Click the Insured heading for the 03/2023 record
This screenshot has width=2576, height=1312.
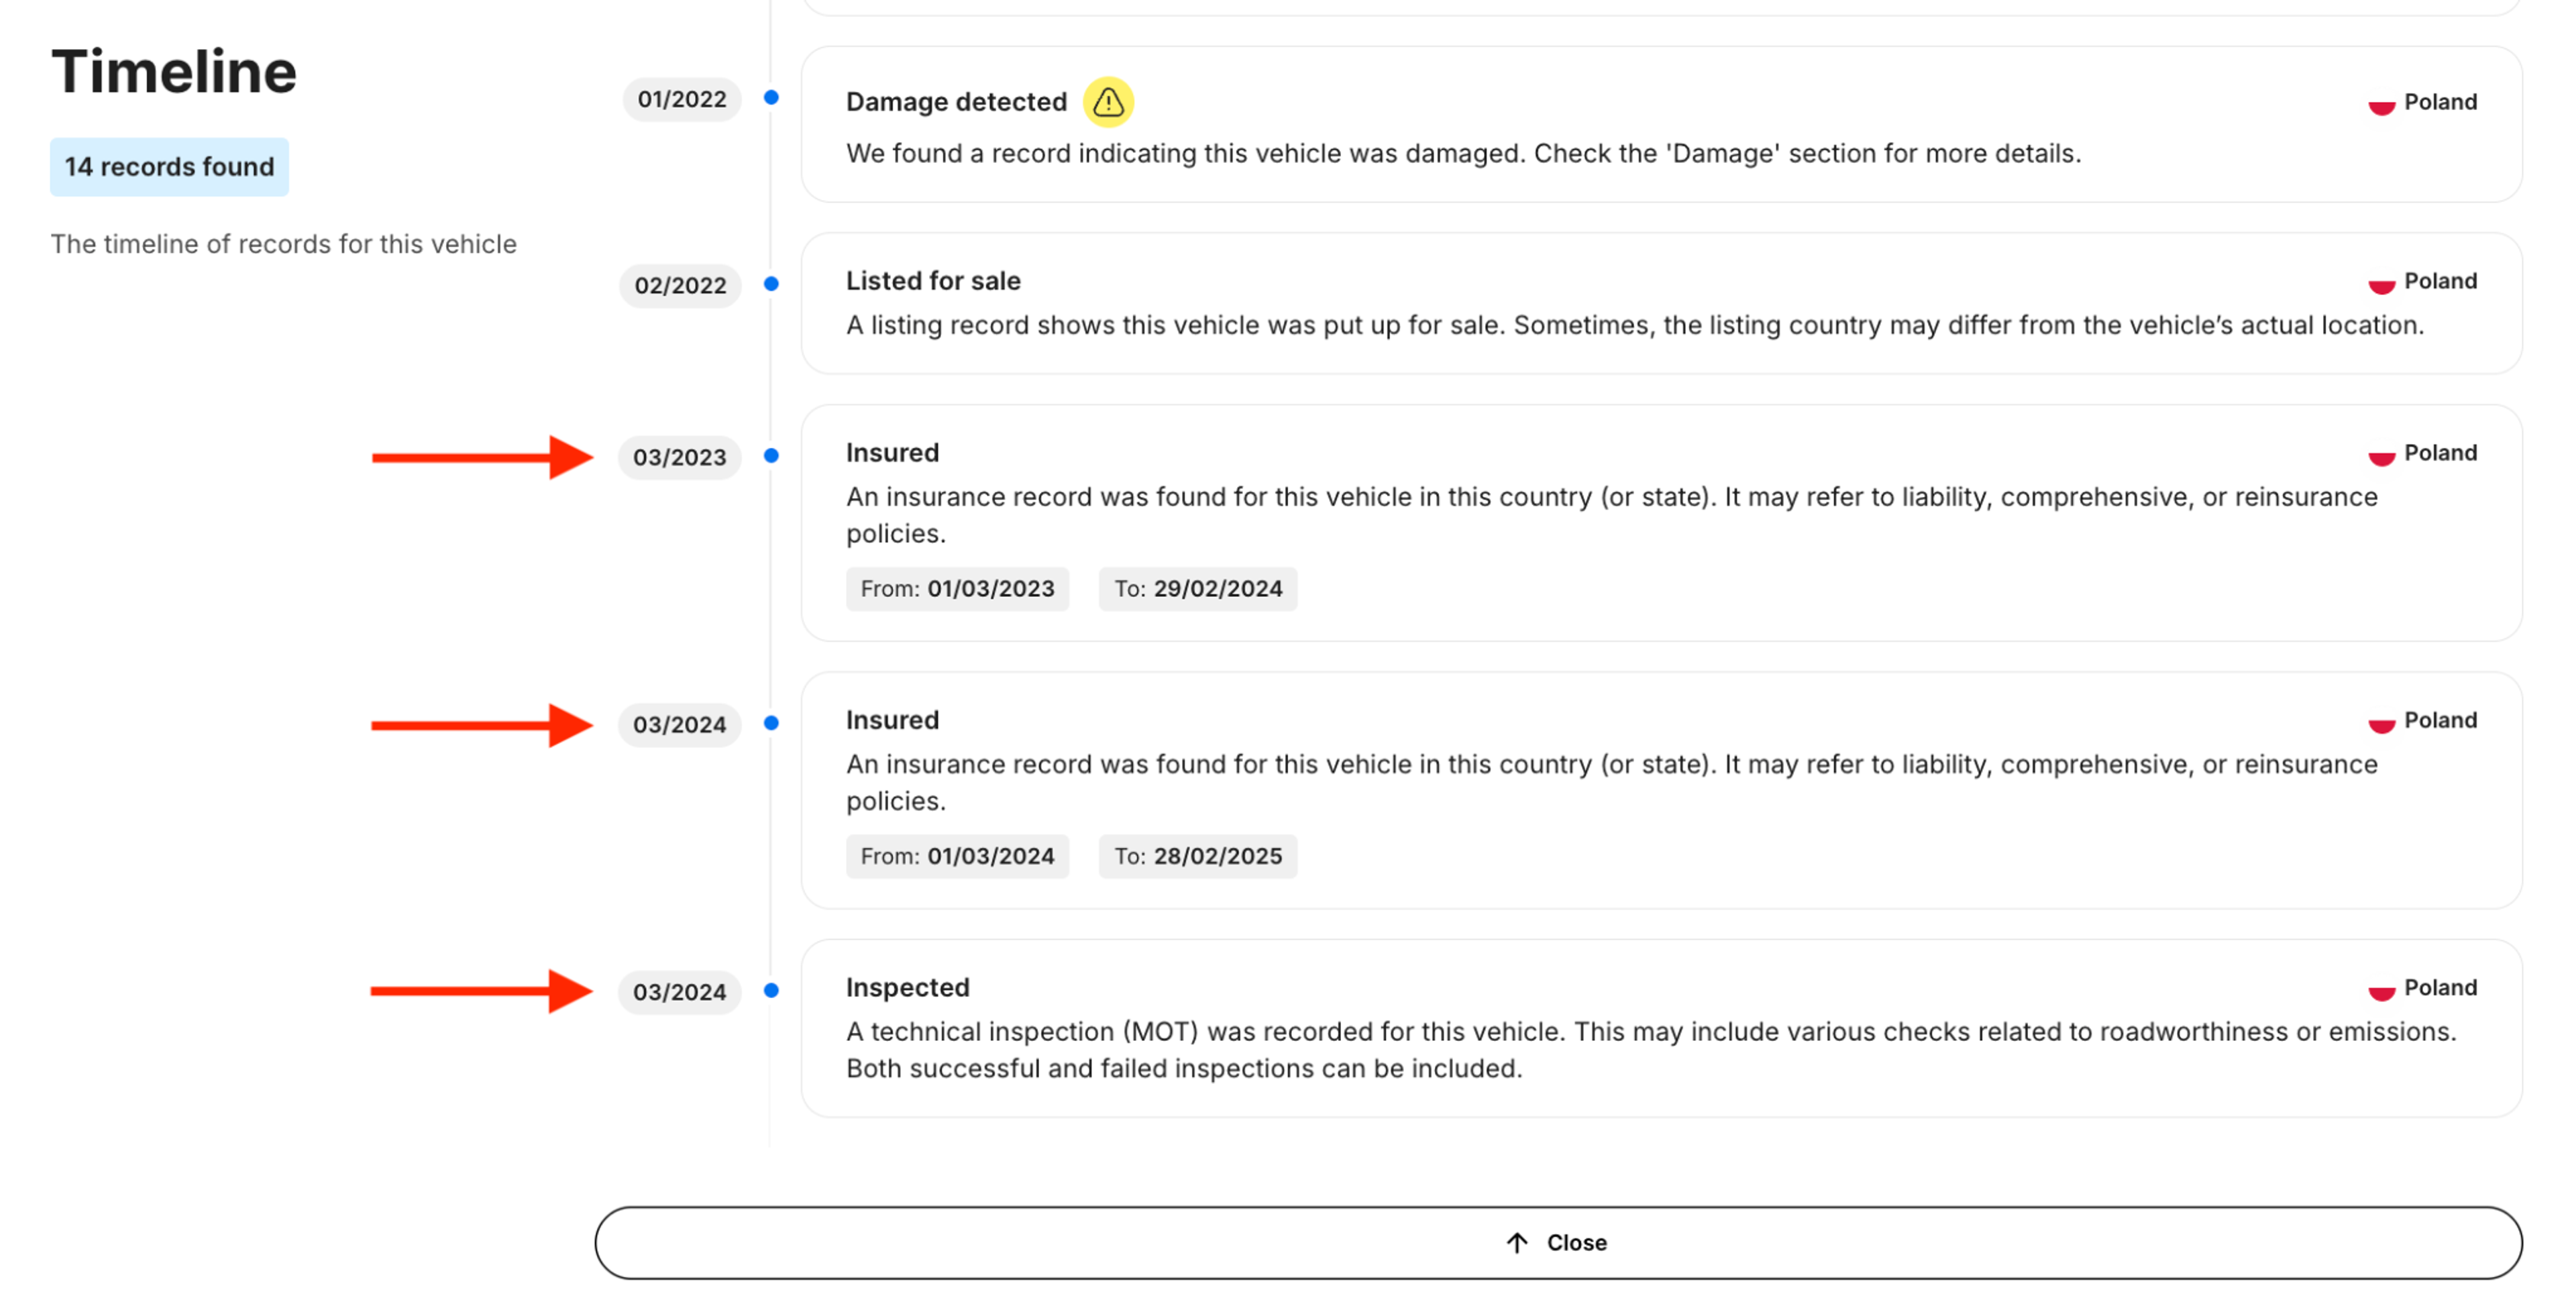click(892, 453)
